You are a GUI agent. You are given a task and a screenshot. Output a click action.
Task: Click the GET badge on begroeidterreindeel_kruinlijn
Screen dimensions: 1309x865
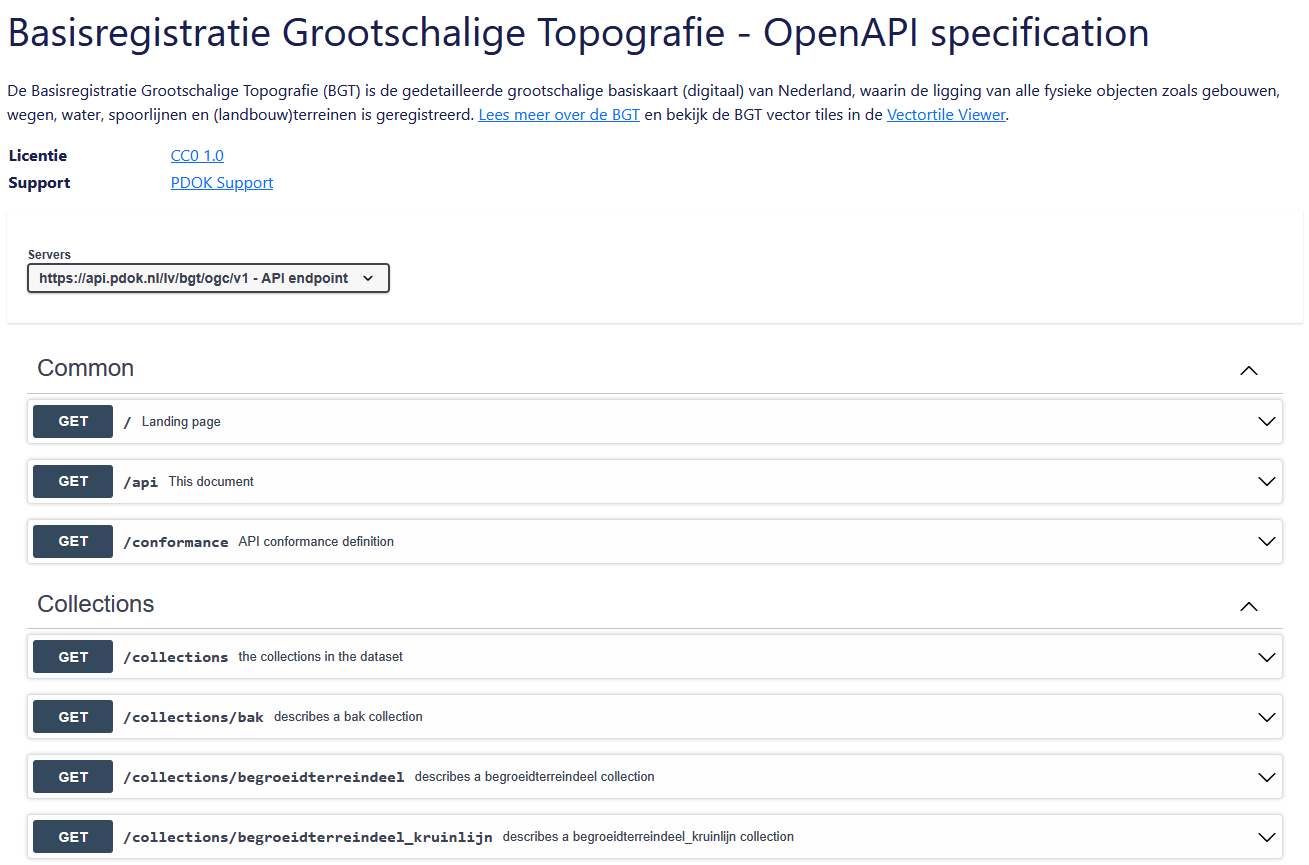(x=72, y=836)
